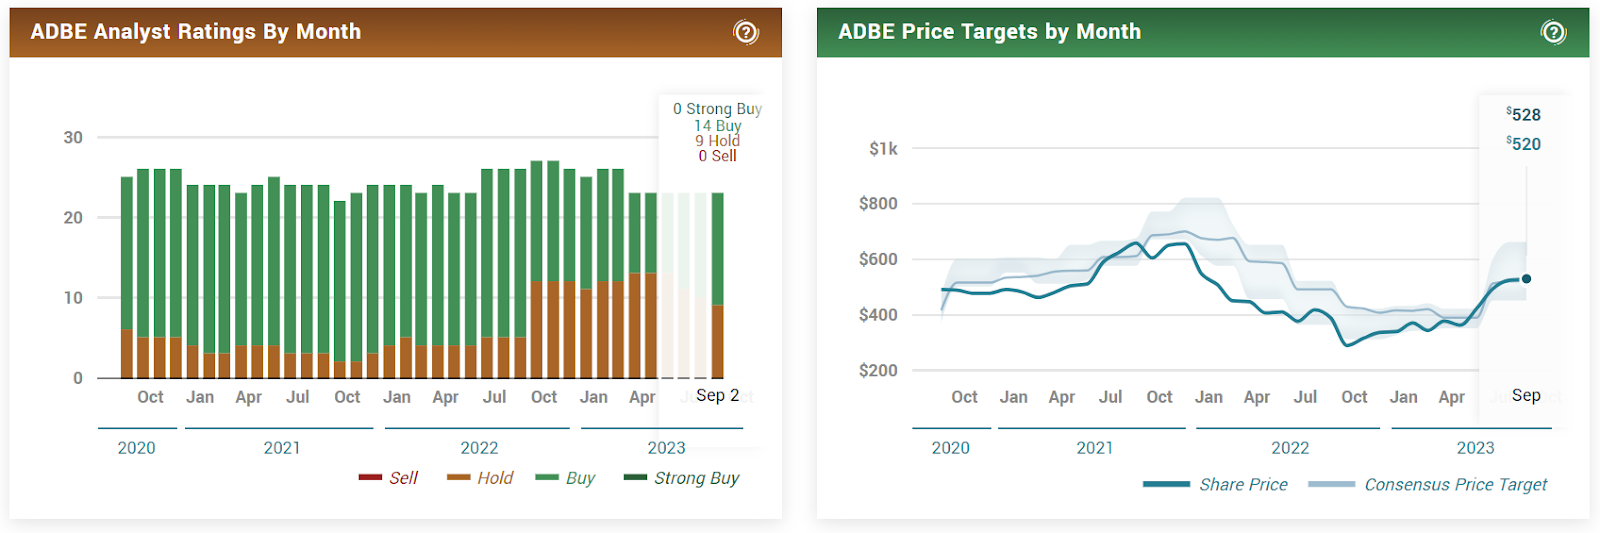Toggle Sell series in ratings legend
The image size is (1600, 533).
388,478
